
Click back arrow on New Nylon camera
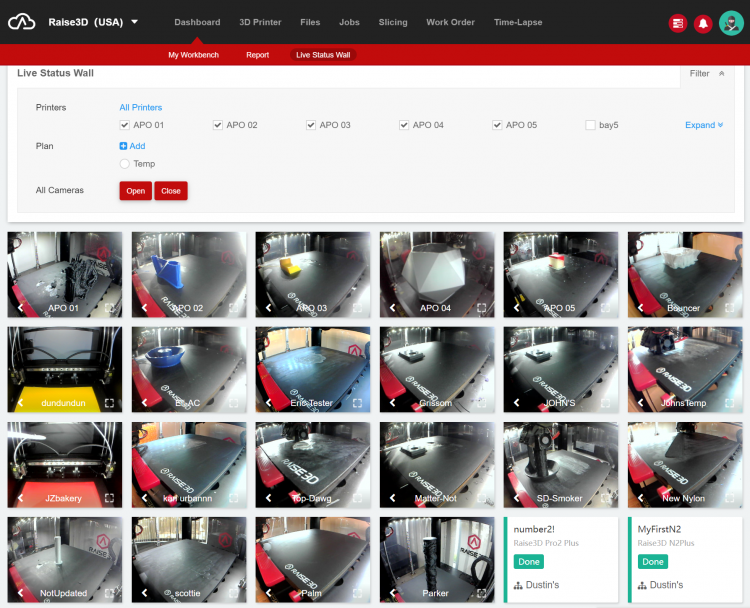640,498
